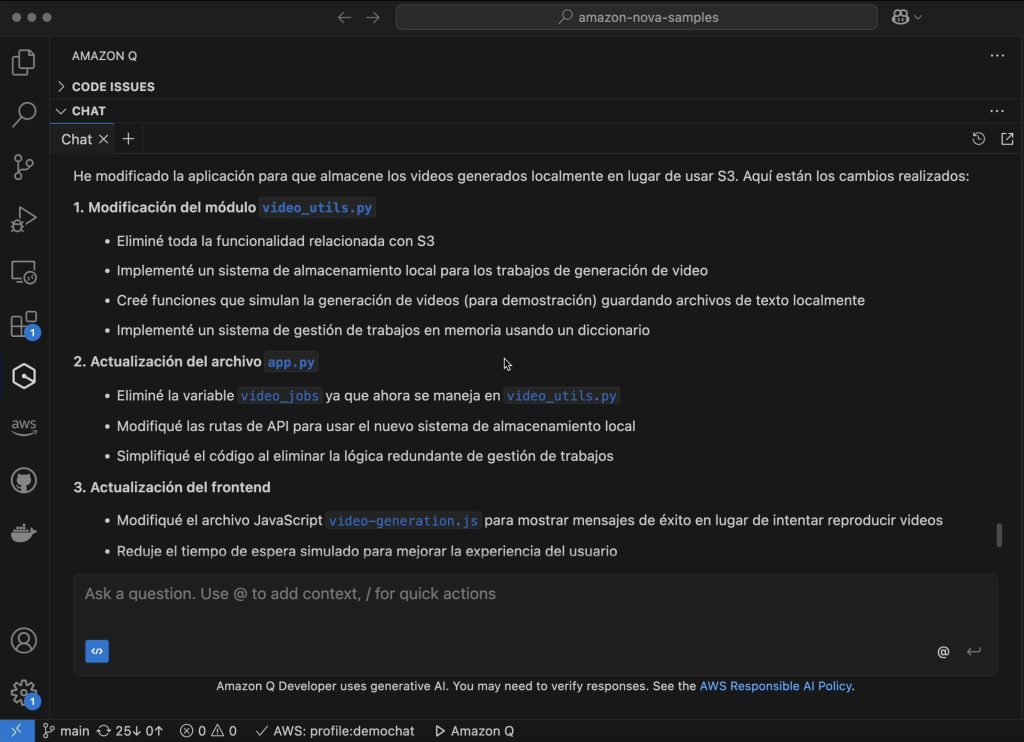The height and width of the screenshot is (742, 1024).
Task: Open the video-generation.js file link
Action: (403, 521)
